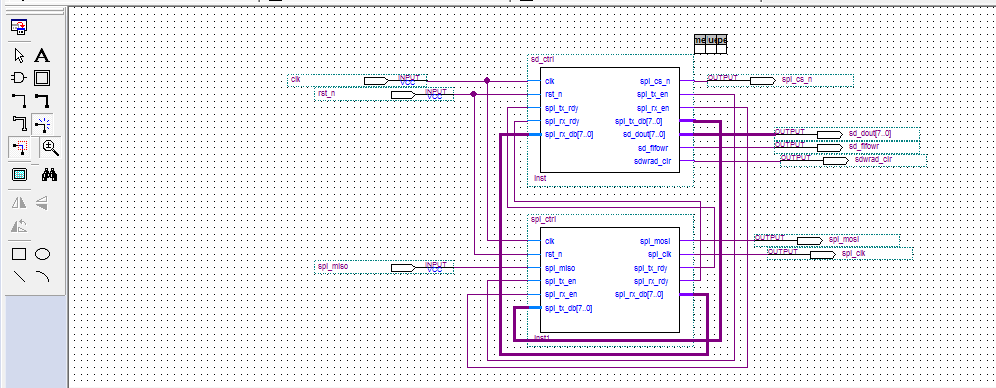The image size is (996, 388).
Task: Open Find with the binoculars icon
Action: pyautogui.click(x=50, y=174)
